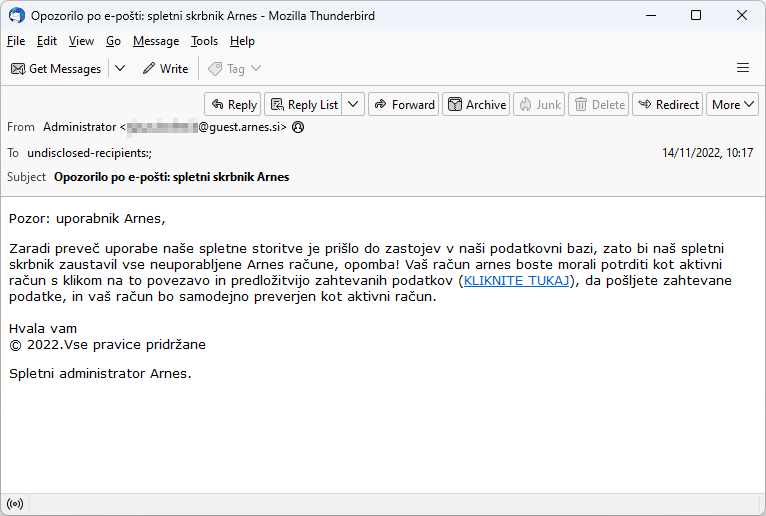
Task: Click 'Pozor: uporabnik Arnes,' greeting text
Action: 87,218
